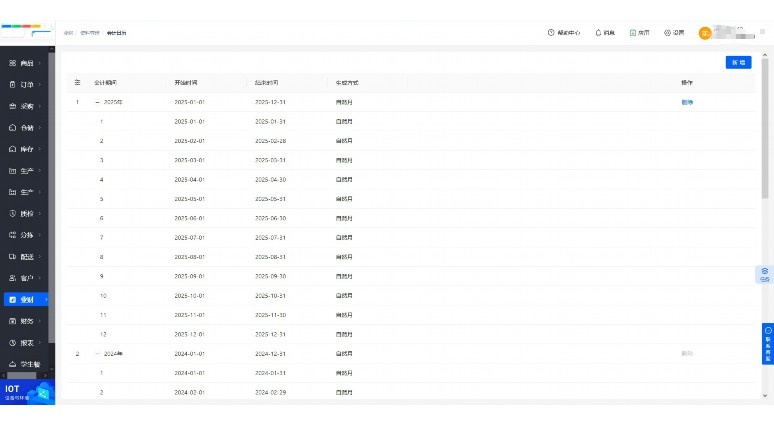
Task: Expand the 订单 menu chevron
Action: pos(39,84)
